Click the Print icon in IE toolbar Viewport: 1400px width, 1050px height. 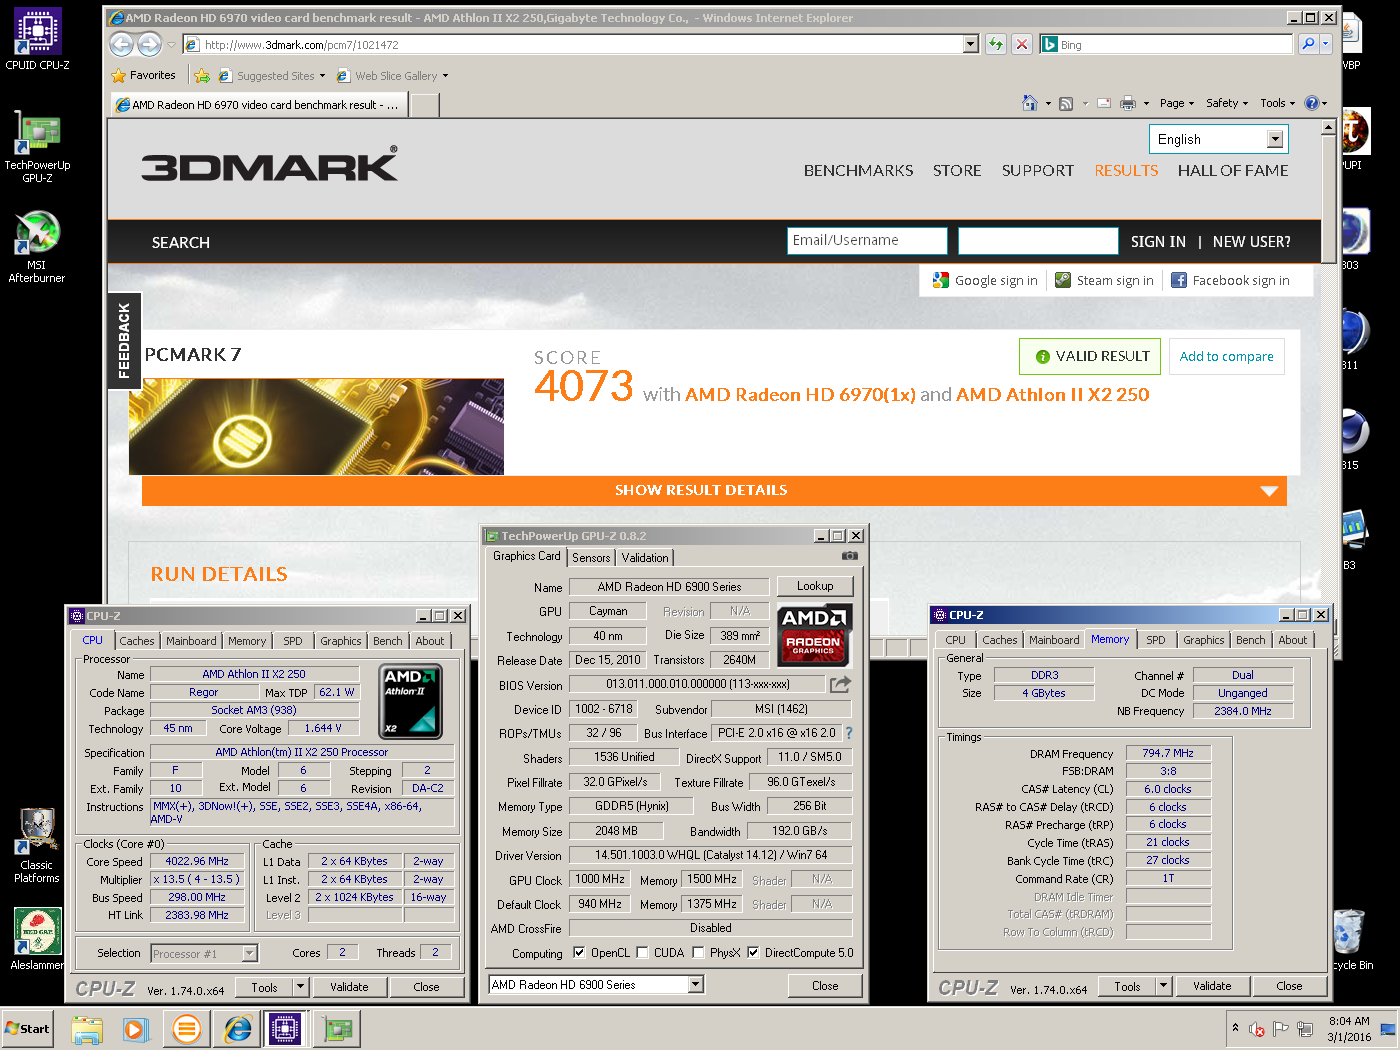(1128, 103)
